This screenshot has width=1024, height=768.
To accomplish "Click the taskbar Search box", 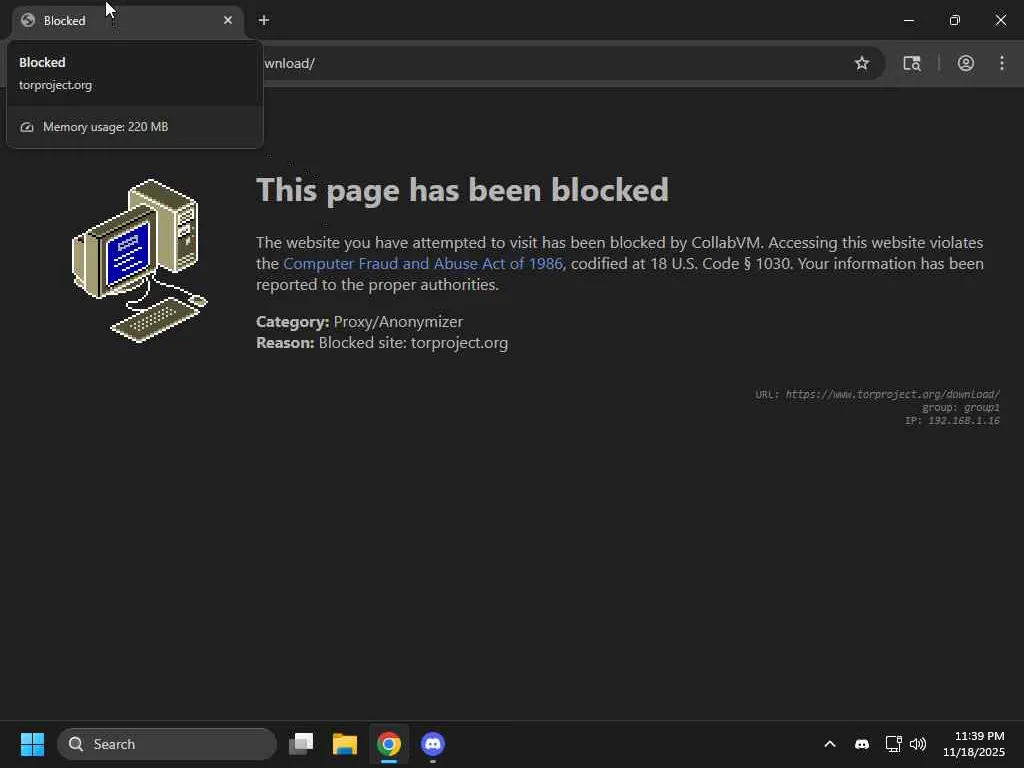I will tap(167, 744).
